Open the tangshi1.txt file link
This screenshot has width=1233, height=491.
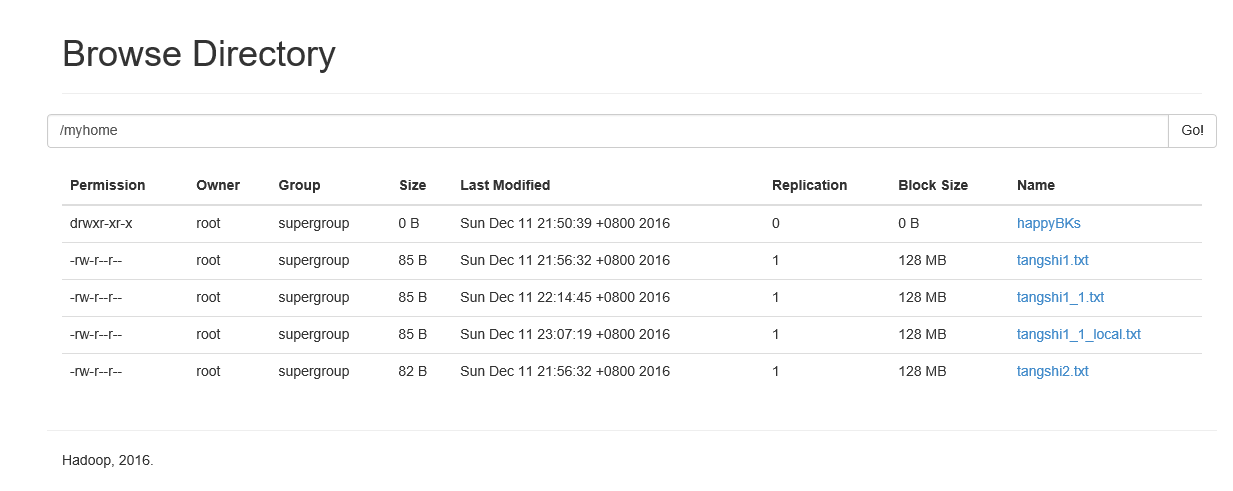(1052, 260)
